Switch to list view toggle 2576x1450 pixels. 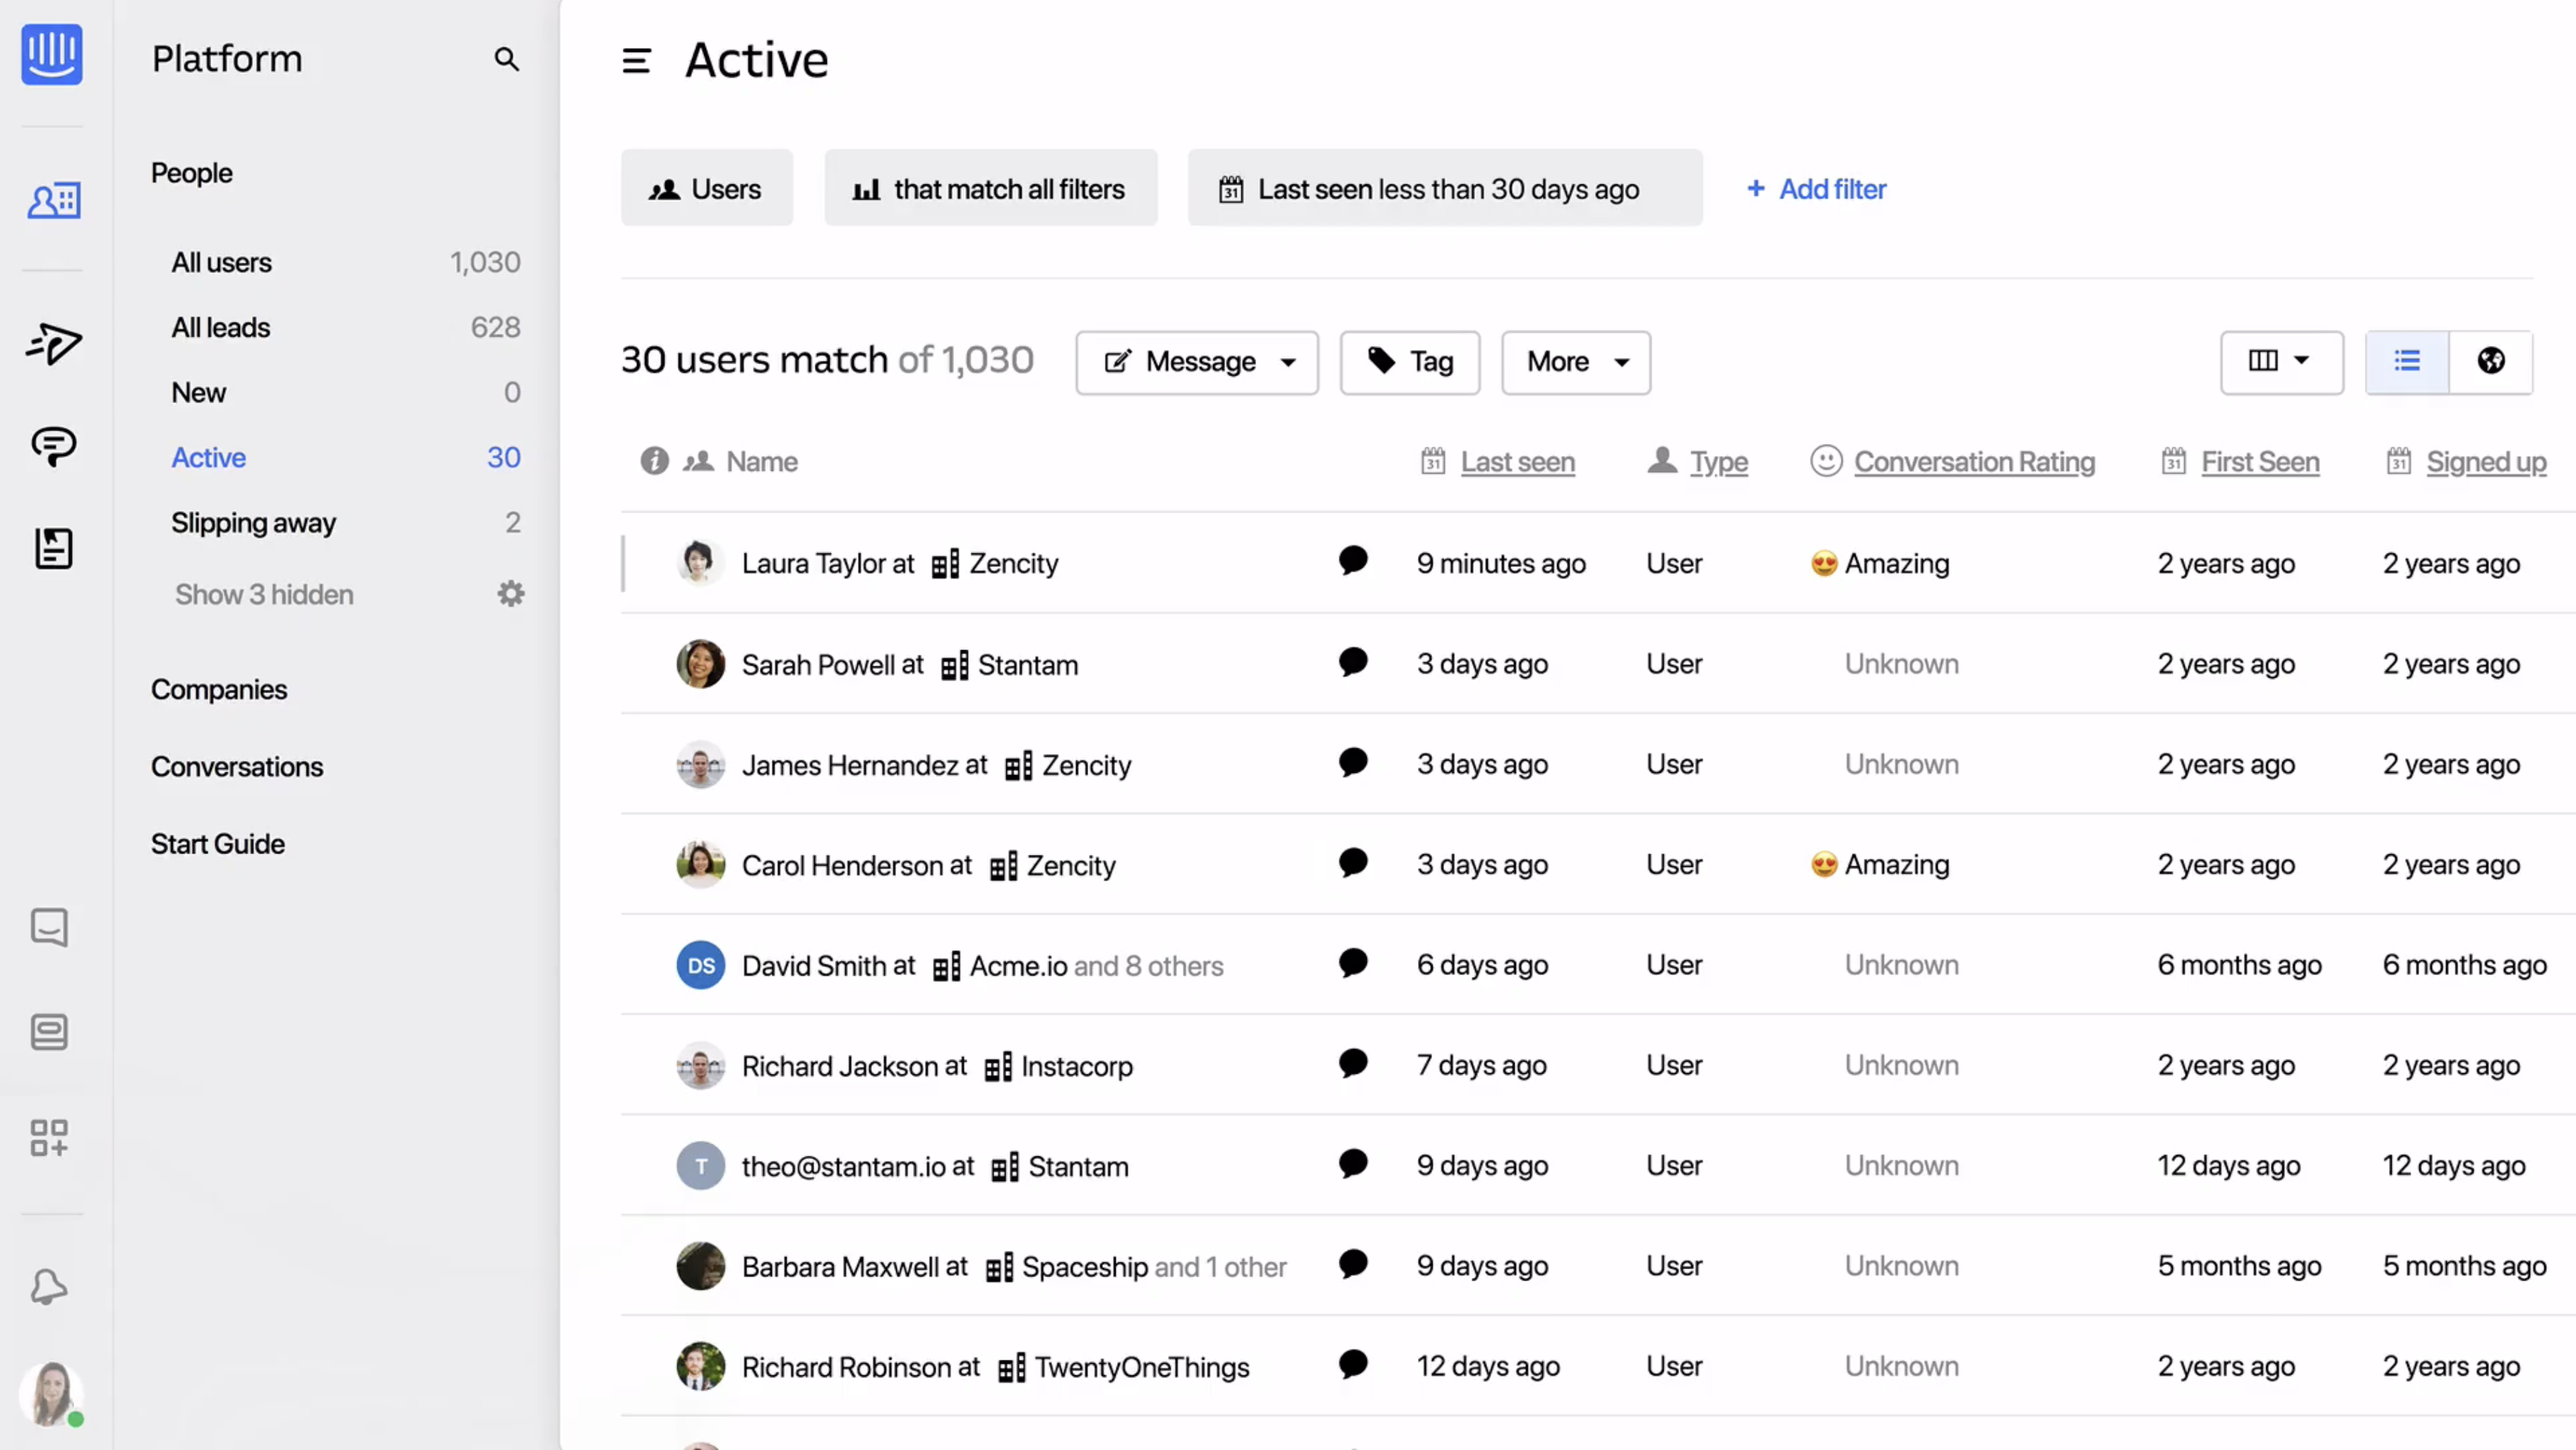tap(2407, 361)
